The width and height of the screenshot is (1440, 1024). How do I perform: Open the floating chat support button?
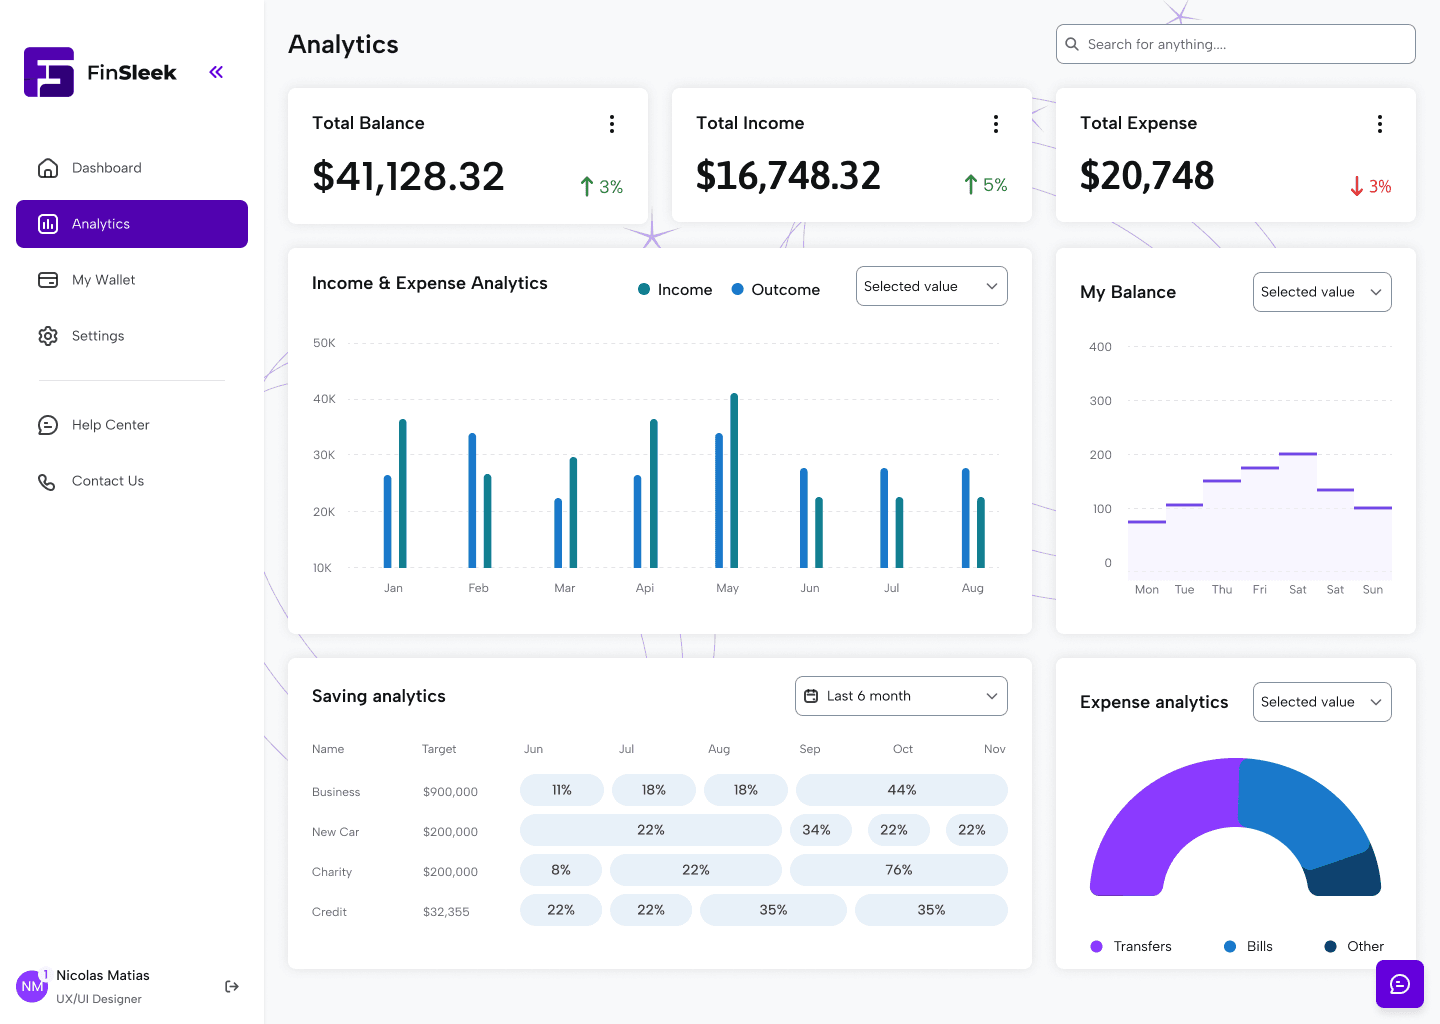click(x=1399, y=984)
